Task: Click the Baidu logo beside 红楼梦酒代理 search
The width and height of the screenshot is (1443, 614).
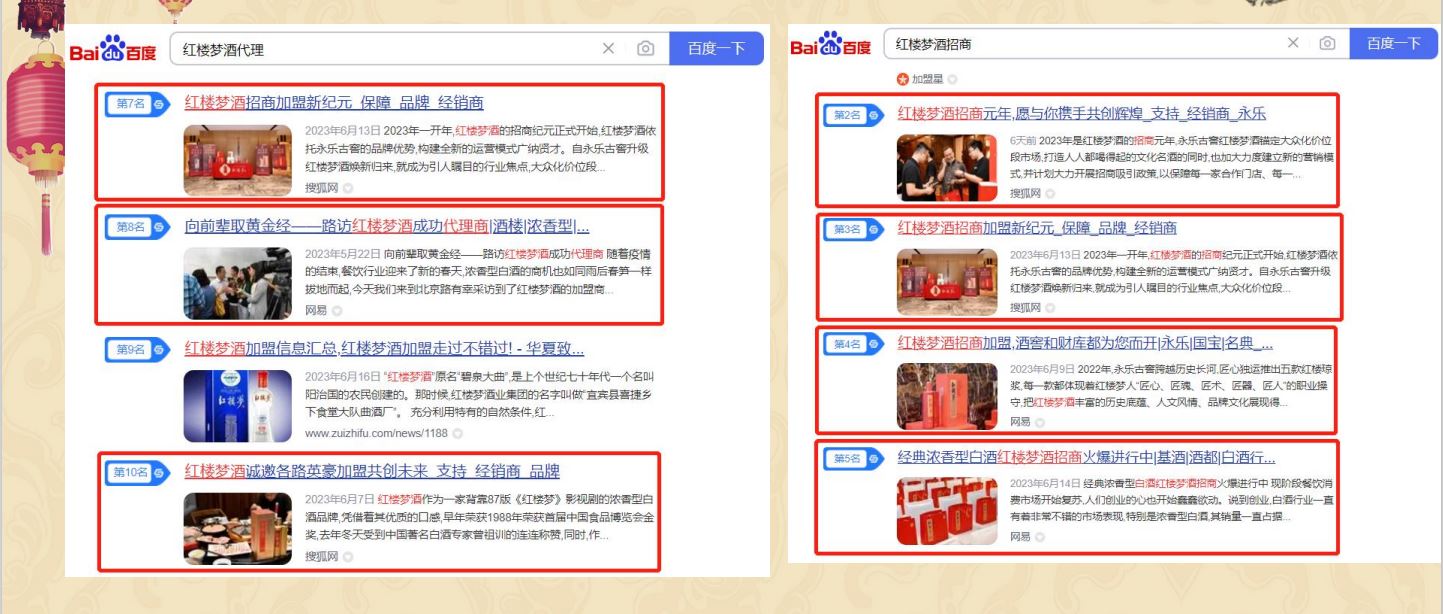Action: click(113, 50)
